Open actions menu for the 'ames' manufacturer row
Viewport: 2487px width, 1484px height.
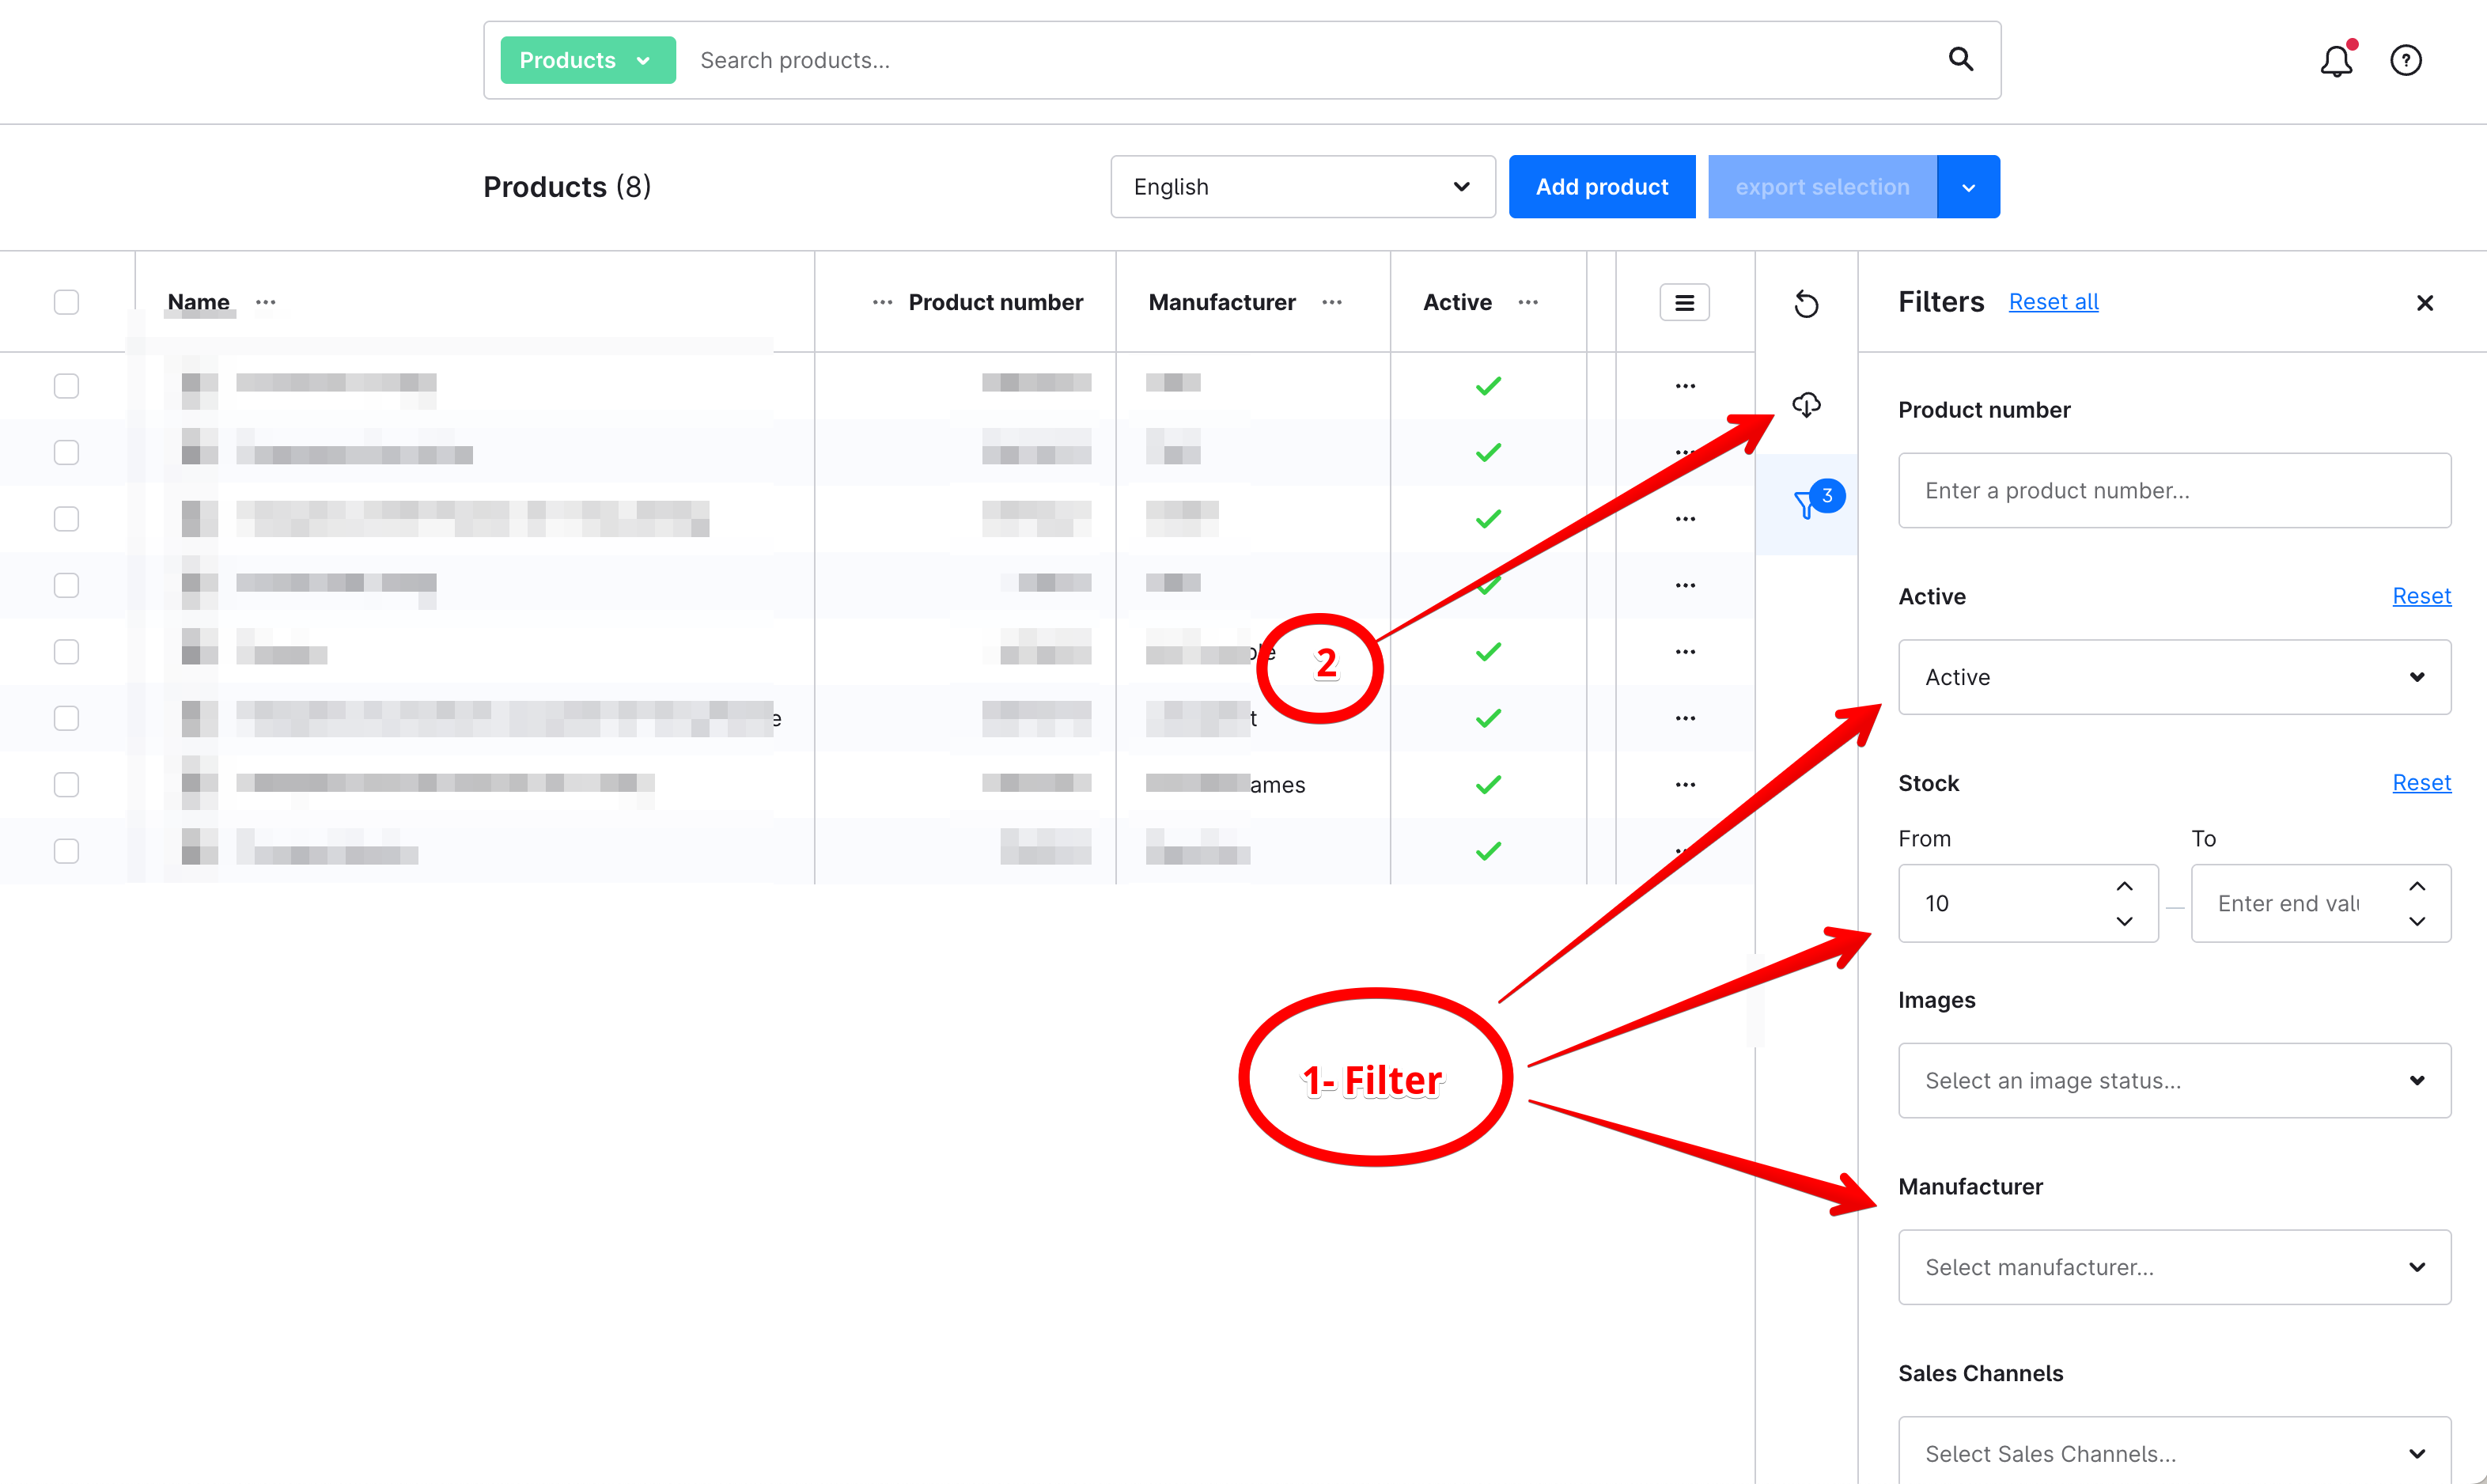tap(1686, 785)
